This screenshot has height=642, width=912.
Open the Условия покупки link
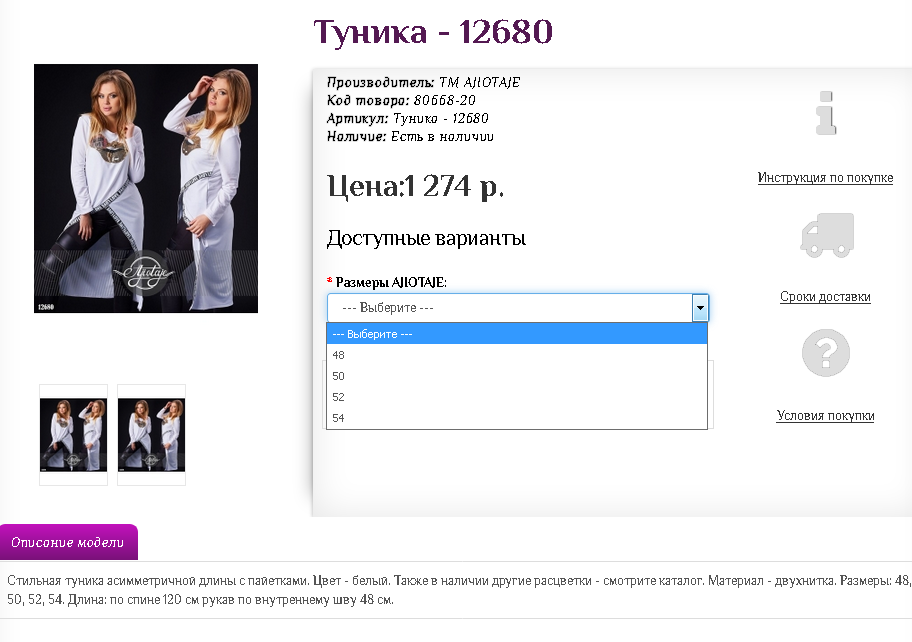825,416
